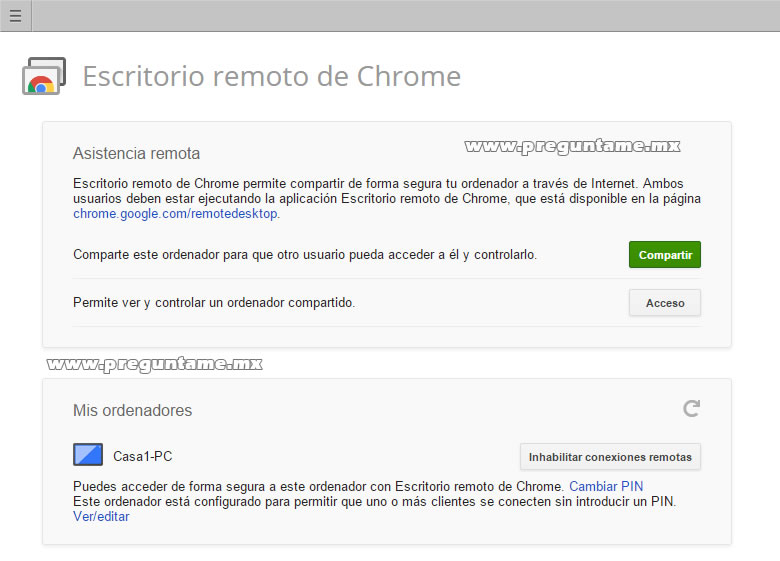The height and width of the screenshot is (561, 780).
Task: Click watermark inside the Asistencia remota card
Action: [572, 146]
